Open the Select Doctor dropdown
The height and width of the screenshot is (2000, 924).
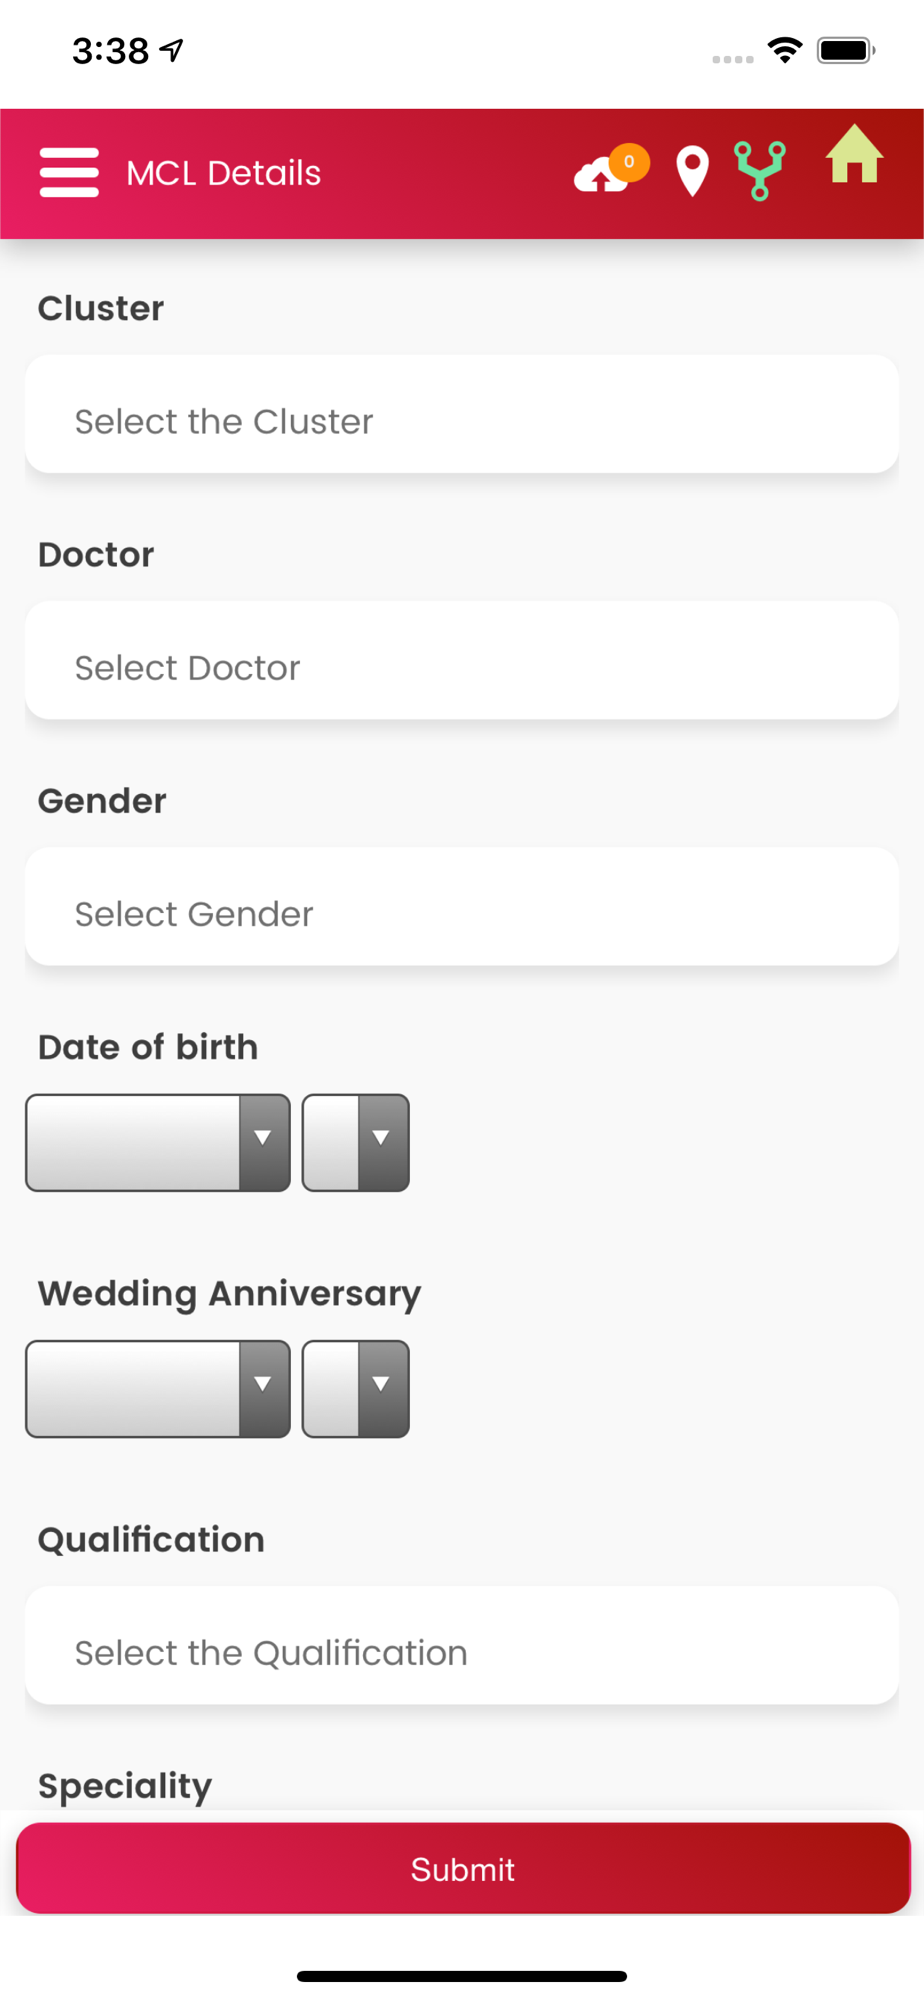462,660
